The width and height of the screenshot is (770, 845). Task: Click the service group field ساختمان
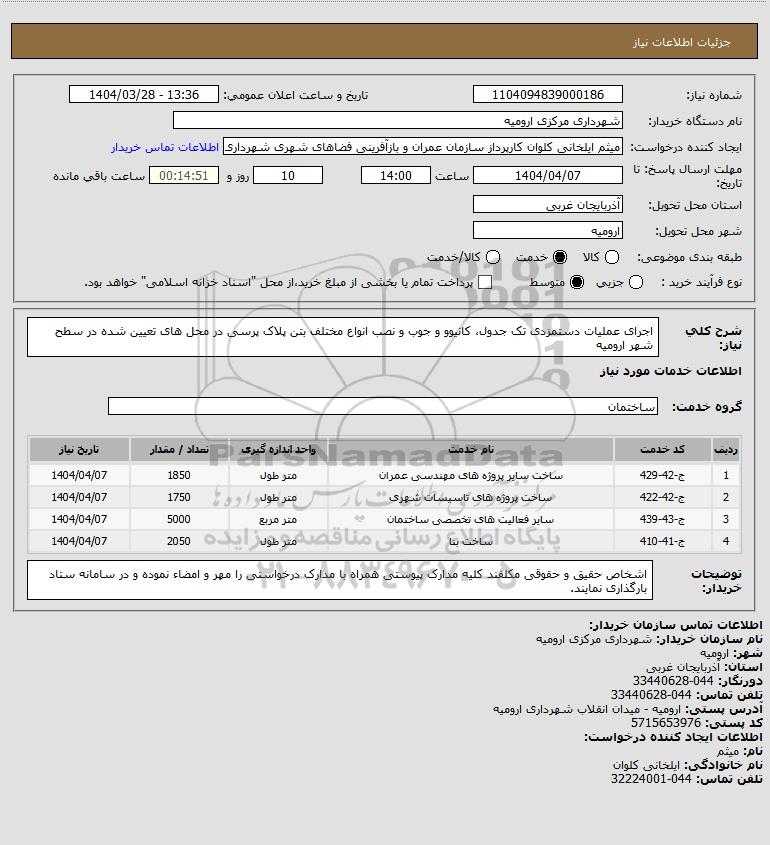tap(383, 406)
